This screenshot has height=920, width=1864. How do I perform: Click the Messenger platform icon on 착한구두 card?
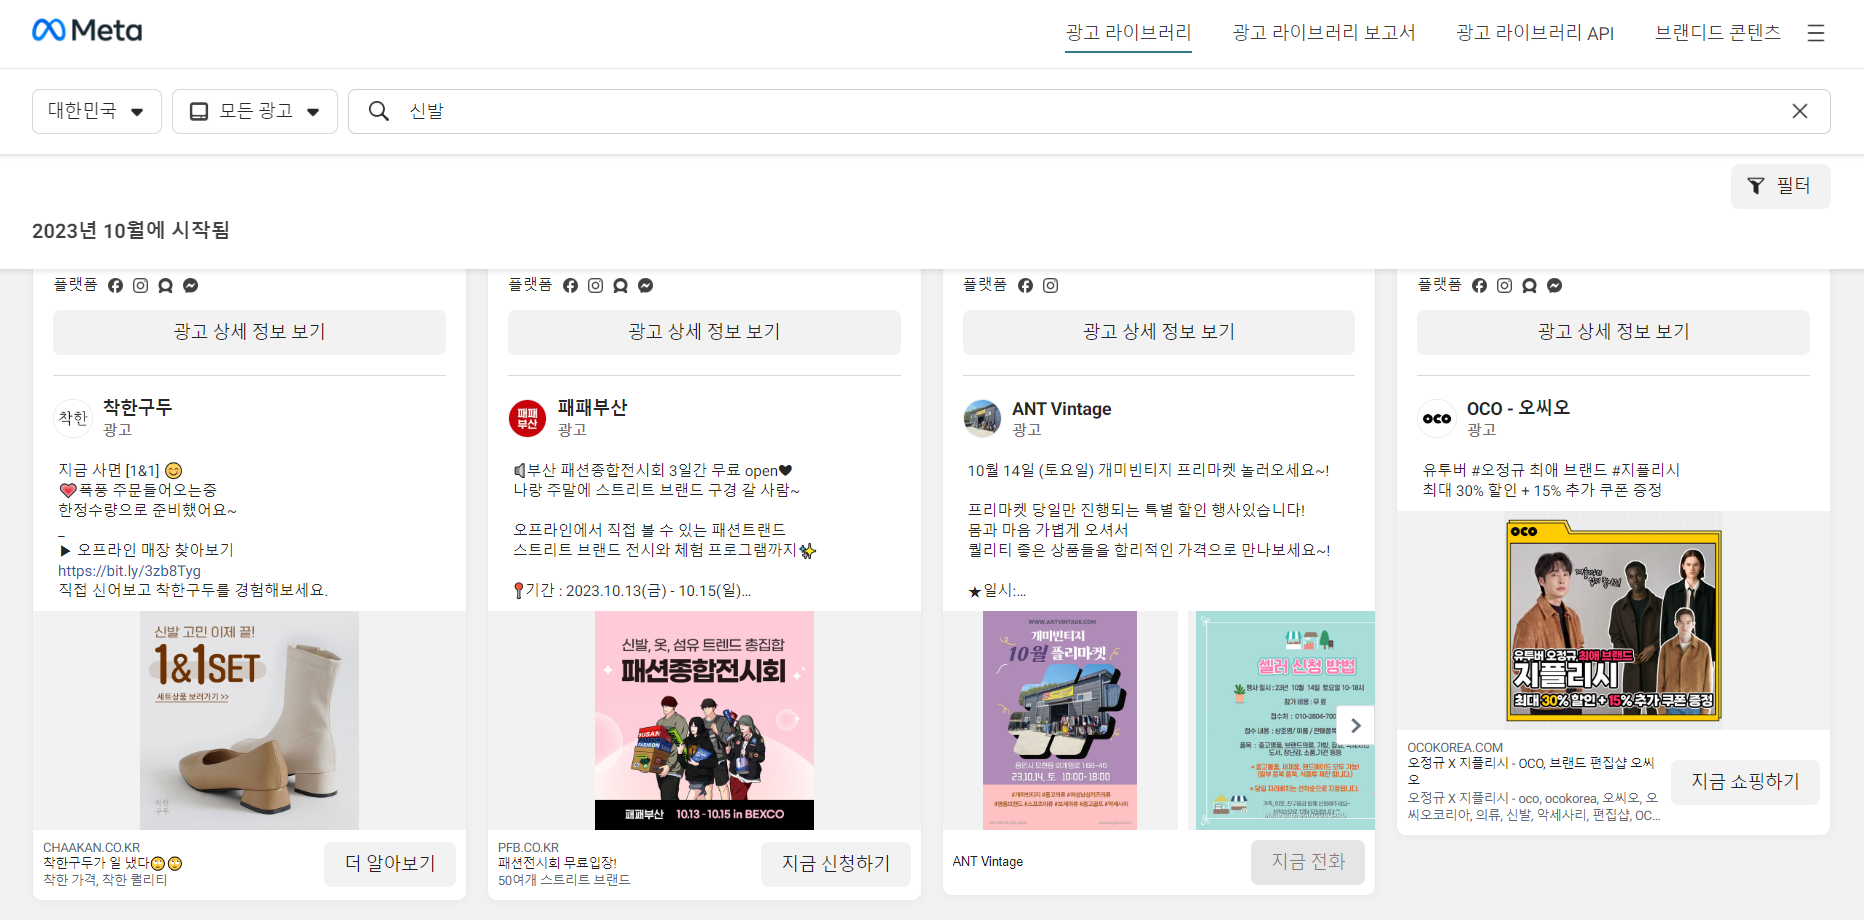(191, 286)
